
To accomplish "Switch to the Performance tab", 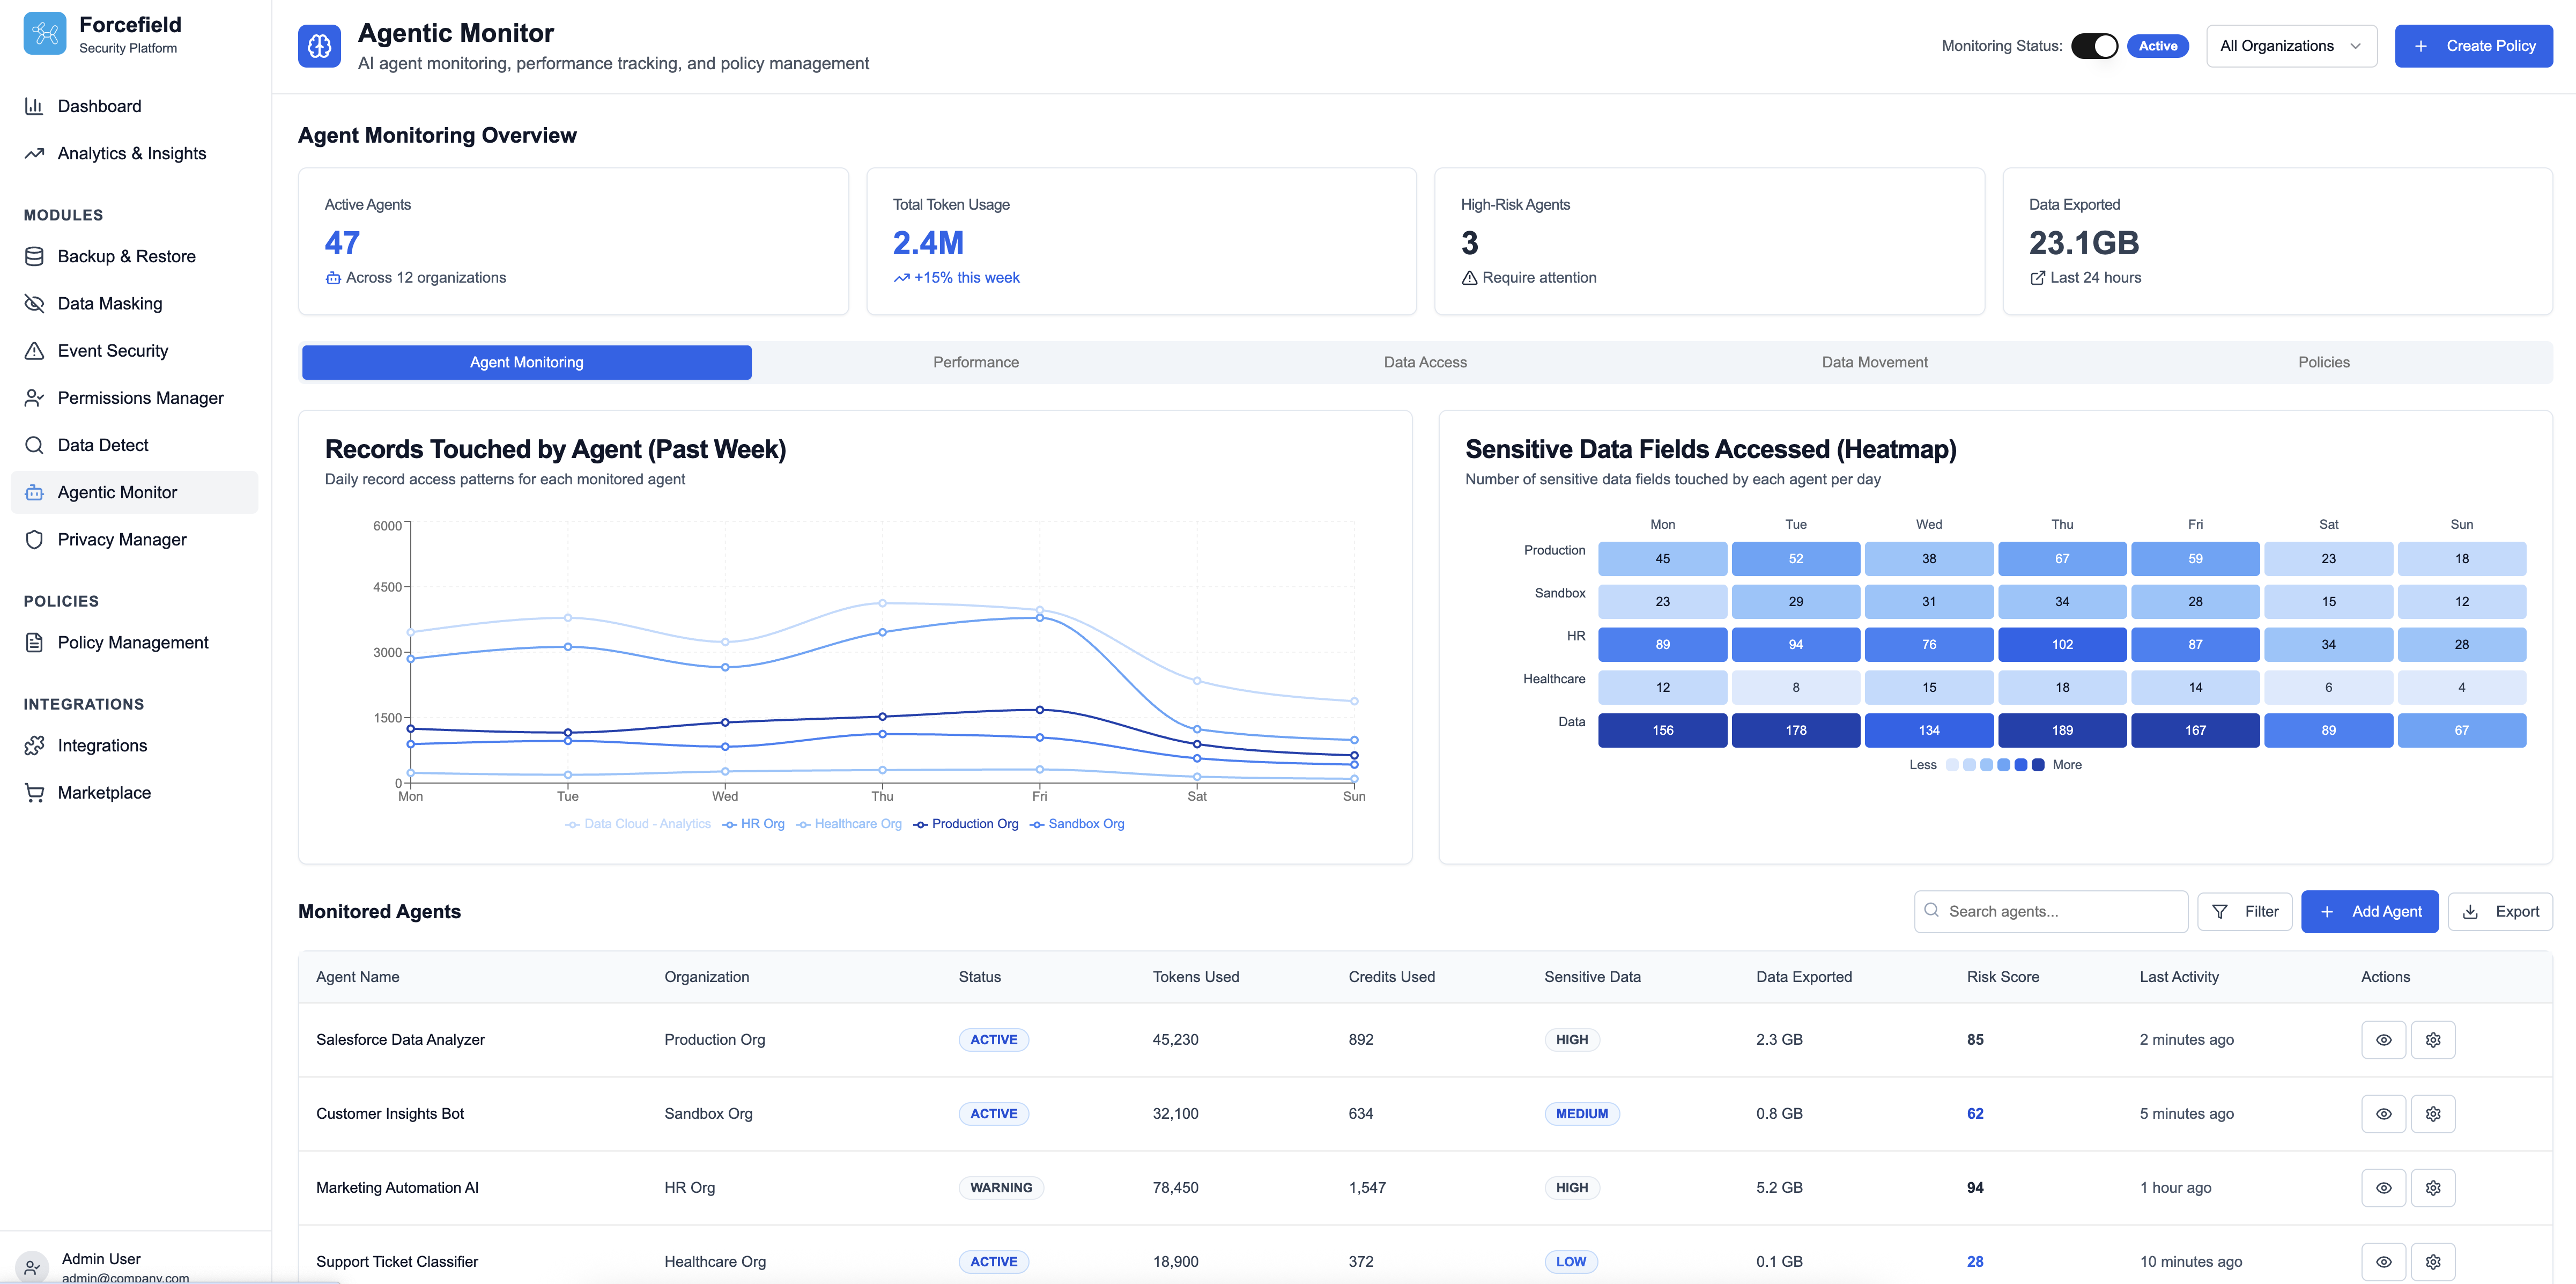I will 975,362.
